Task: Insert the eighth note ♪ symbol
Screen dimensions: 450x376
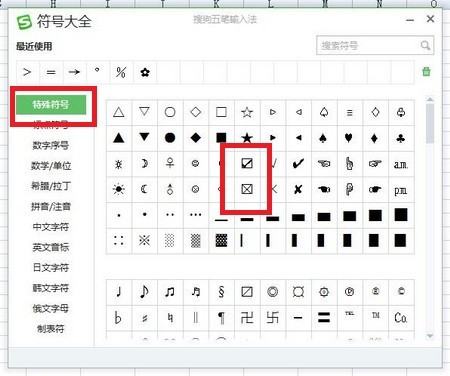Action: tap(144, 292)
